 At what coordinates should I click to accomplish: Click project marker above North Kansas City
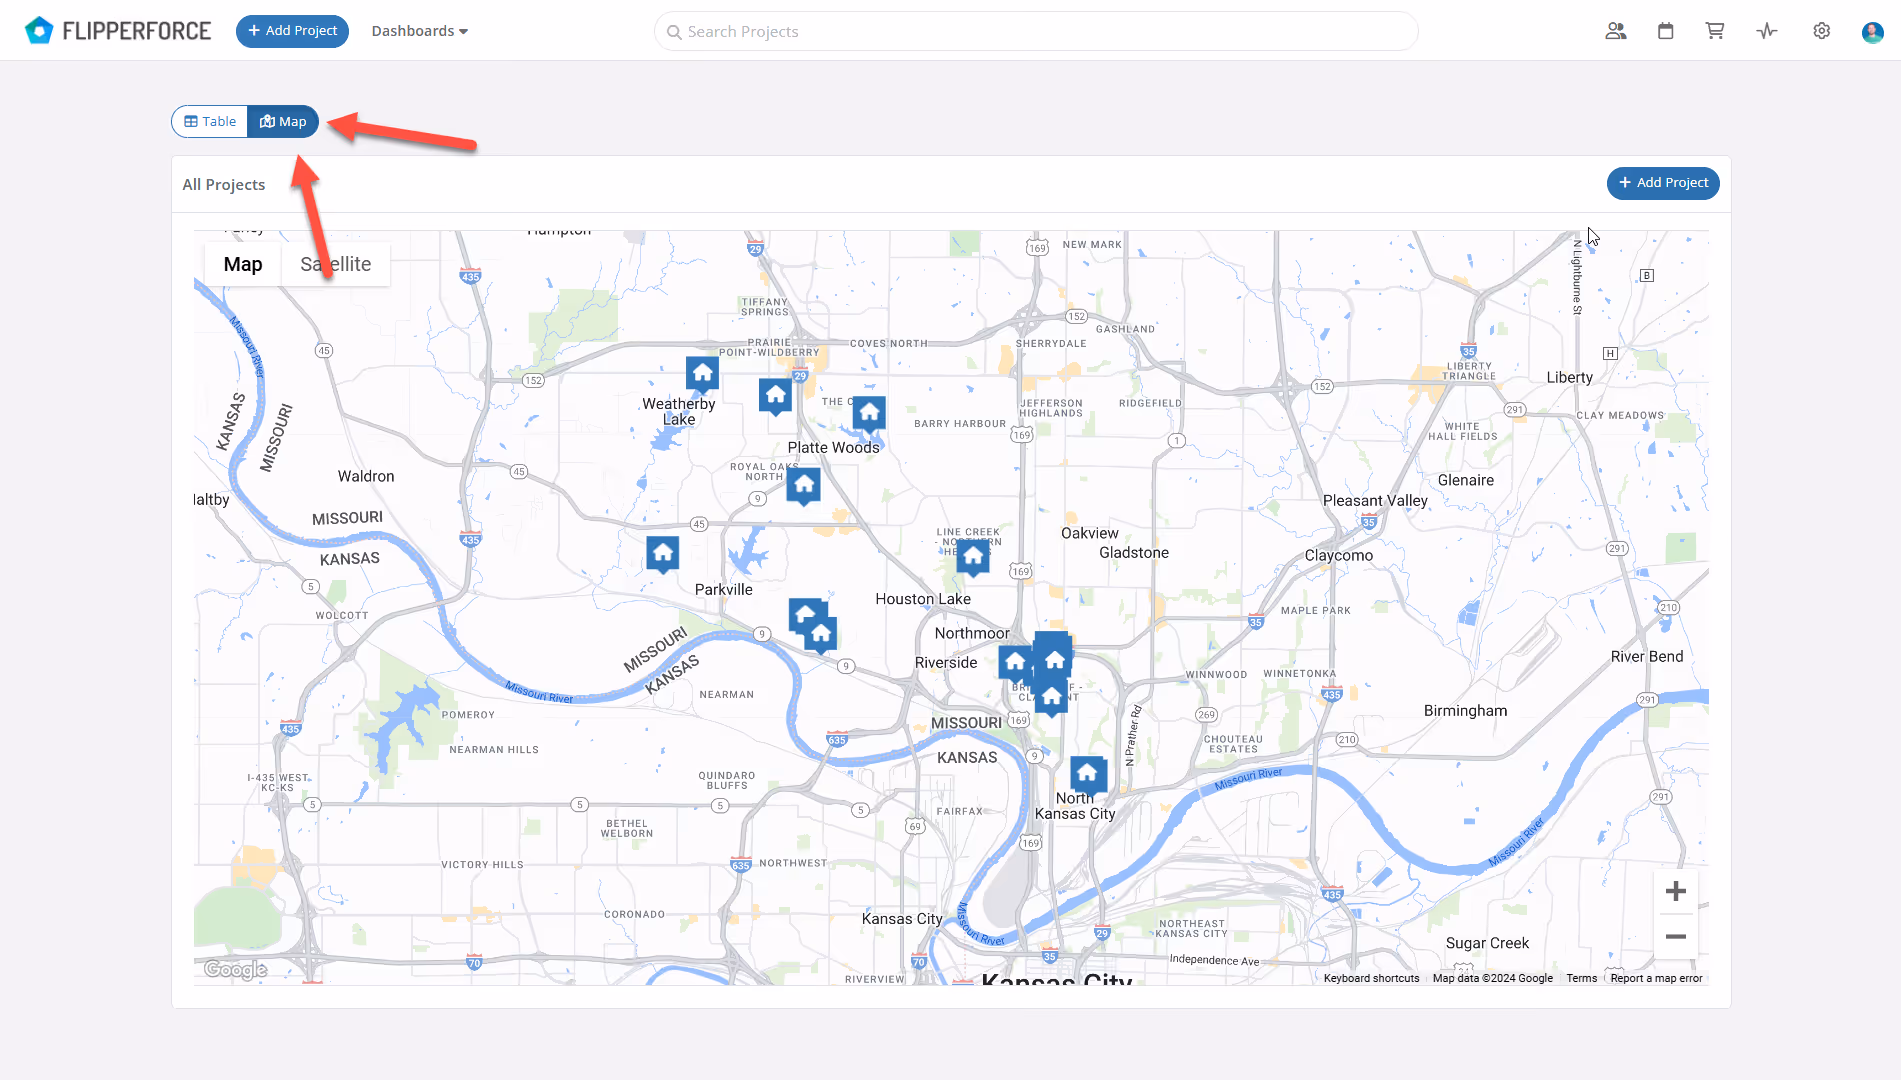(x=1087, y=774)
